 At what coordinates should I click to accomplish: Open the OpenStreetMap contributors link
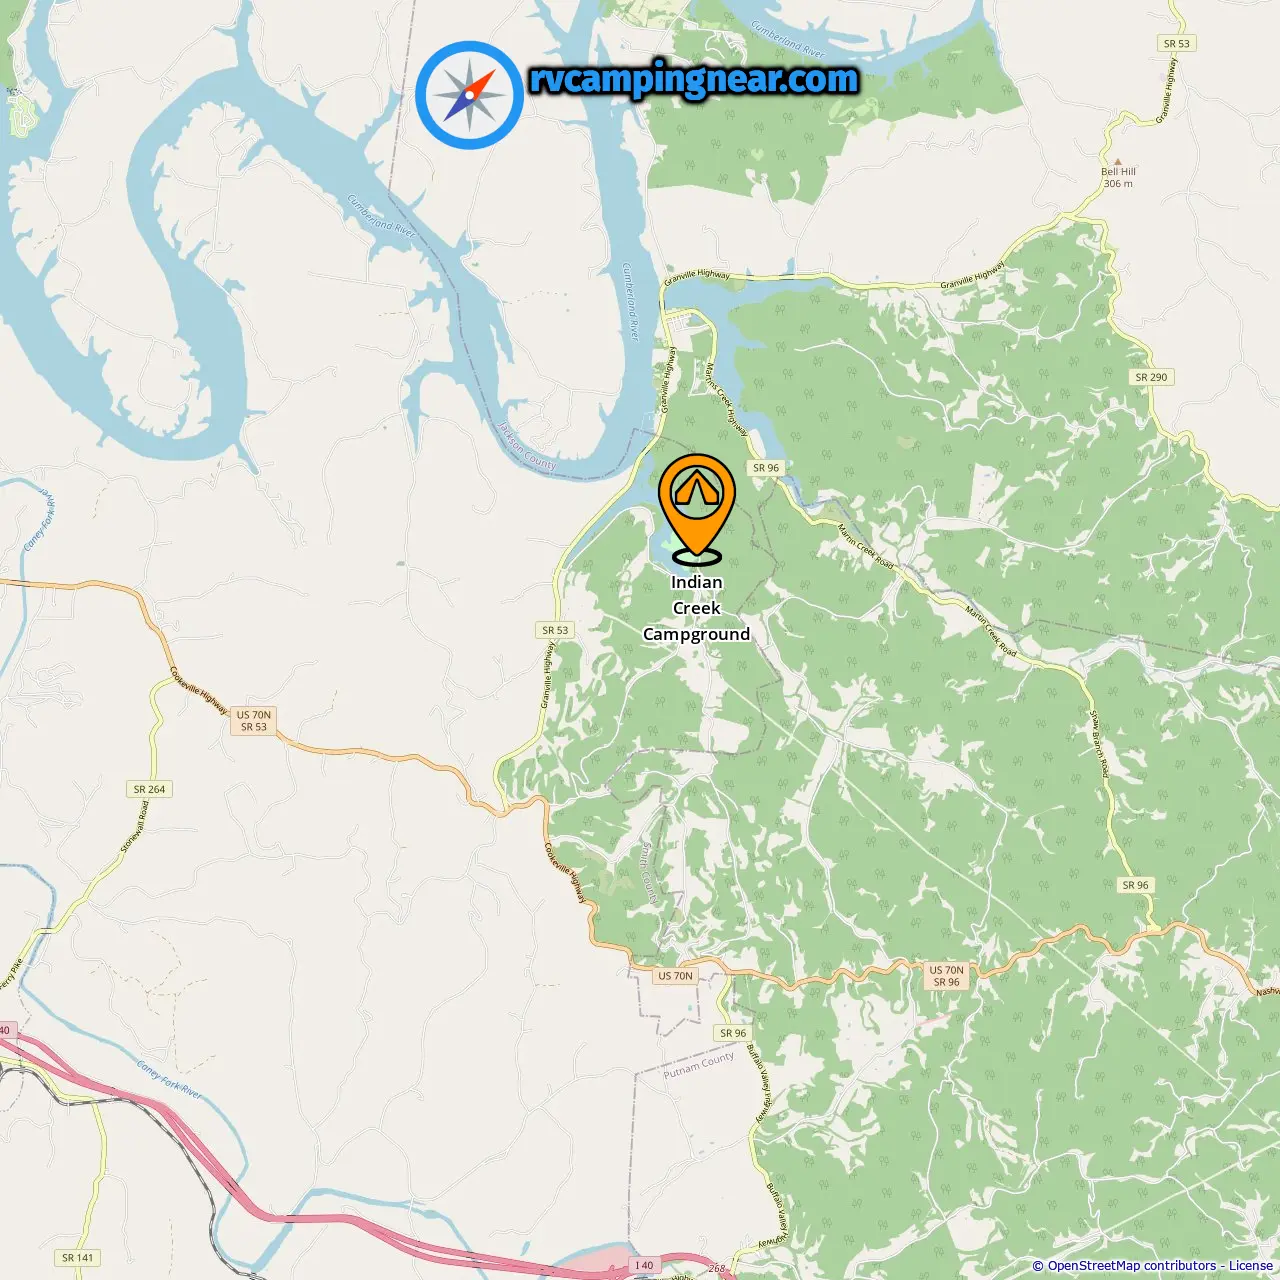(1132, 1266)
